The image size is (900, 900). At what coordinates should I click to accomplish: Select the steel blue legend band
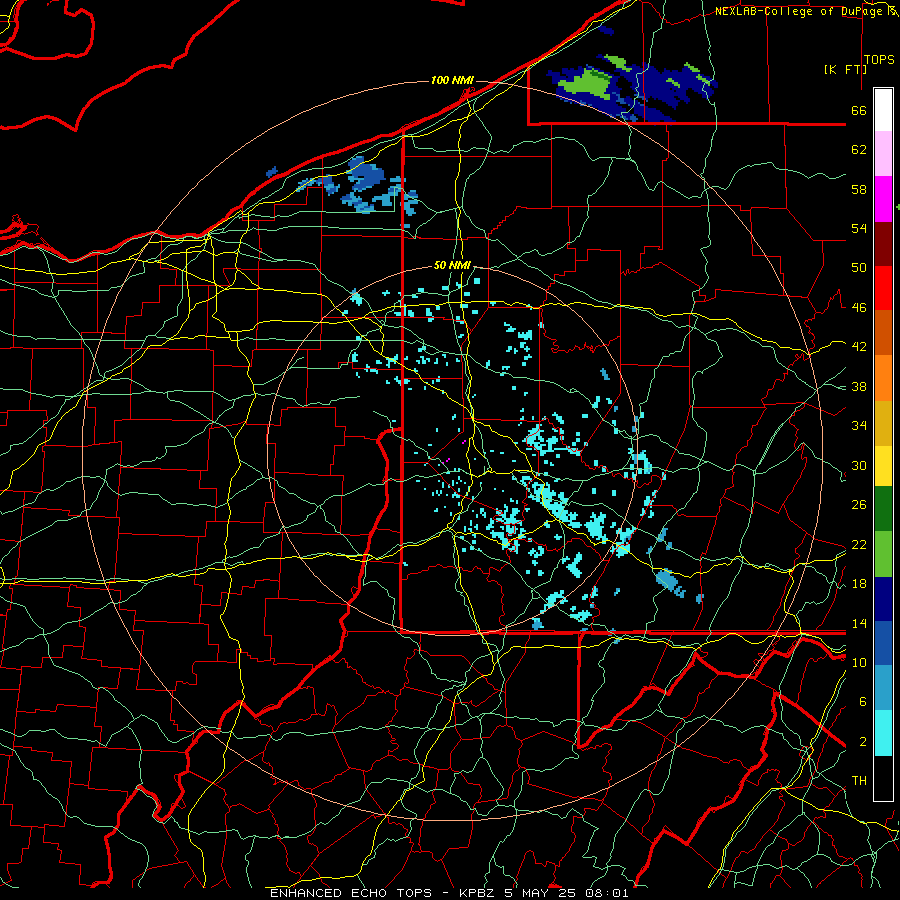click(x=883, y=688)
